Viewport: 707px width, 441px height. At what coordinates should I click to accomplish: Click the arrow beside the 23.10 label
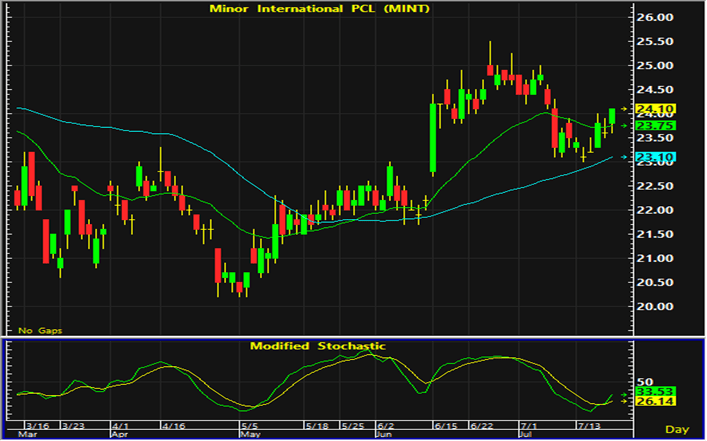coord(624,157)
